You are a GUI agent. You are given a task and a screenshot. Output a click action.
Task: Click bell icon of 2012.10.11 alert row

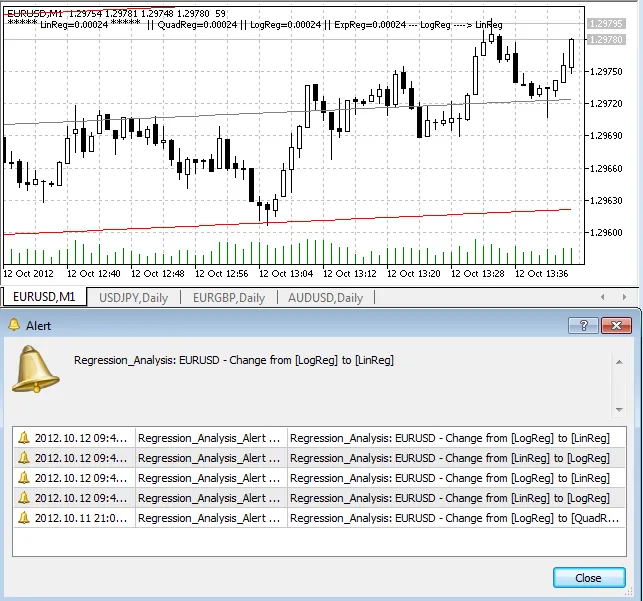pos(24,518)
